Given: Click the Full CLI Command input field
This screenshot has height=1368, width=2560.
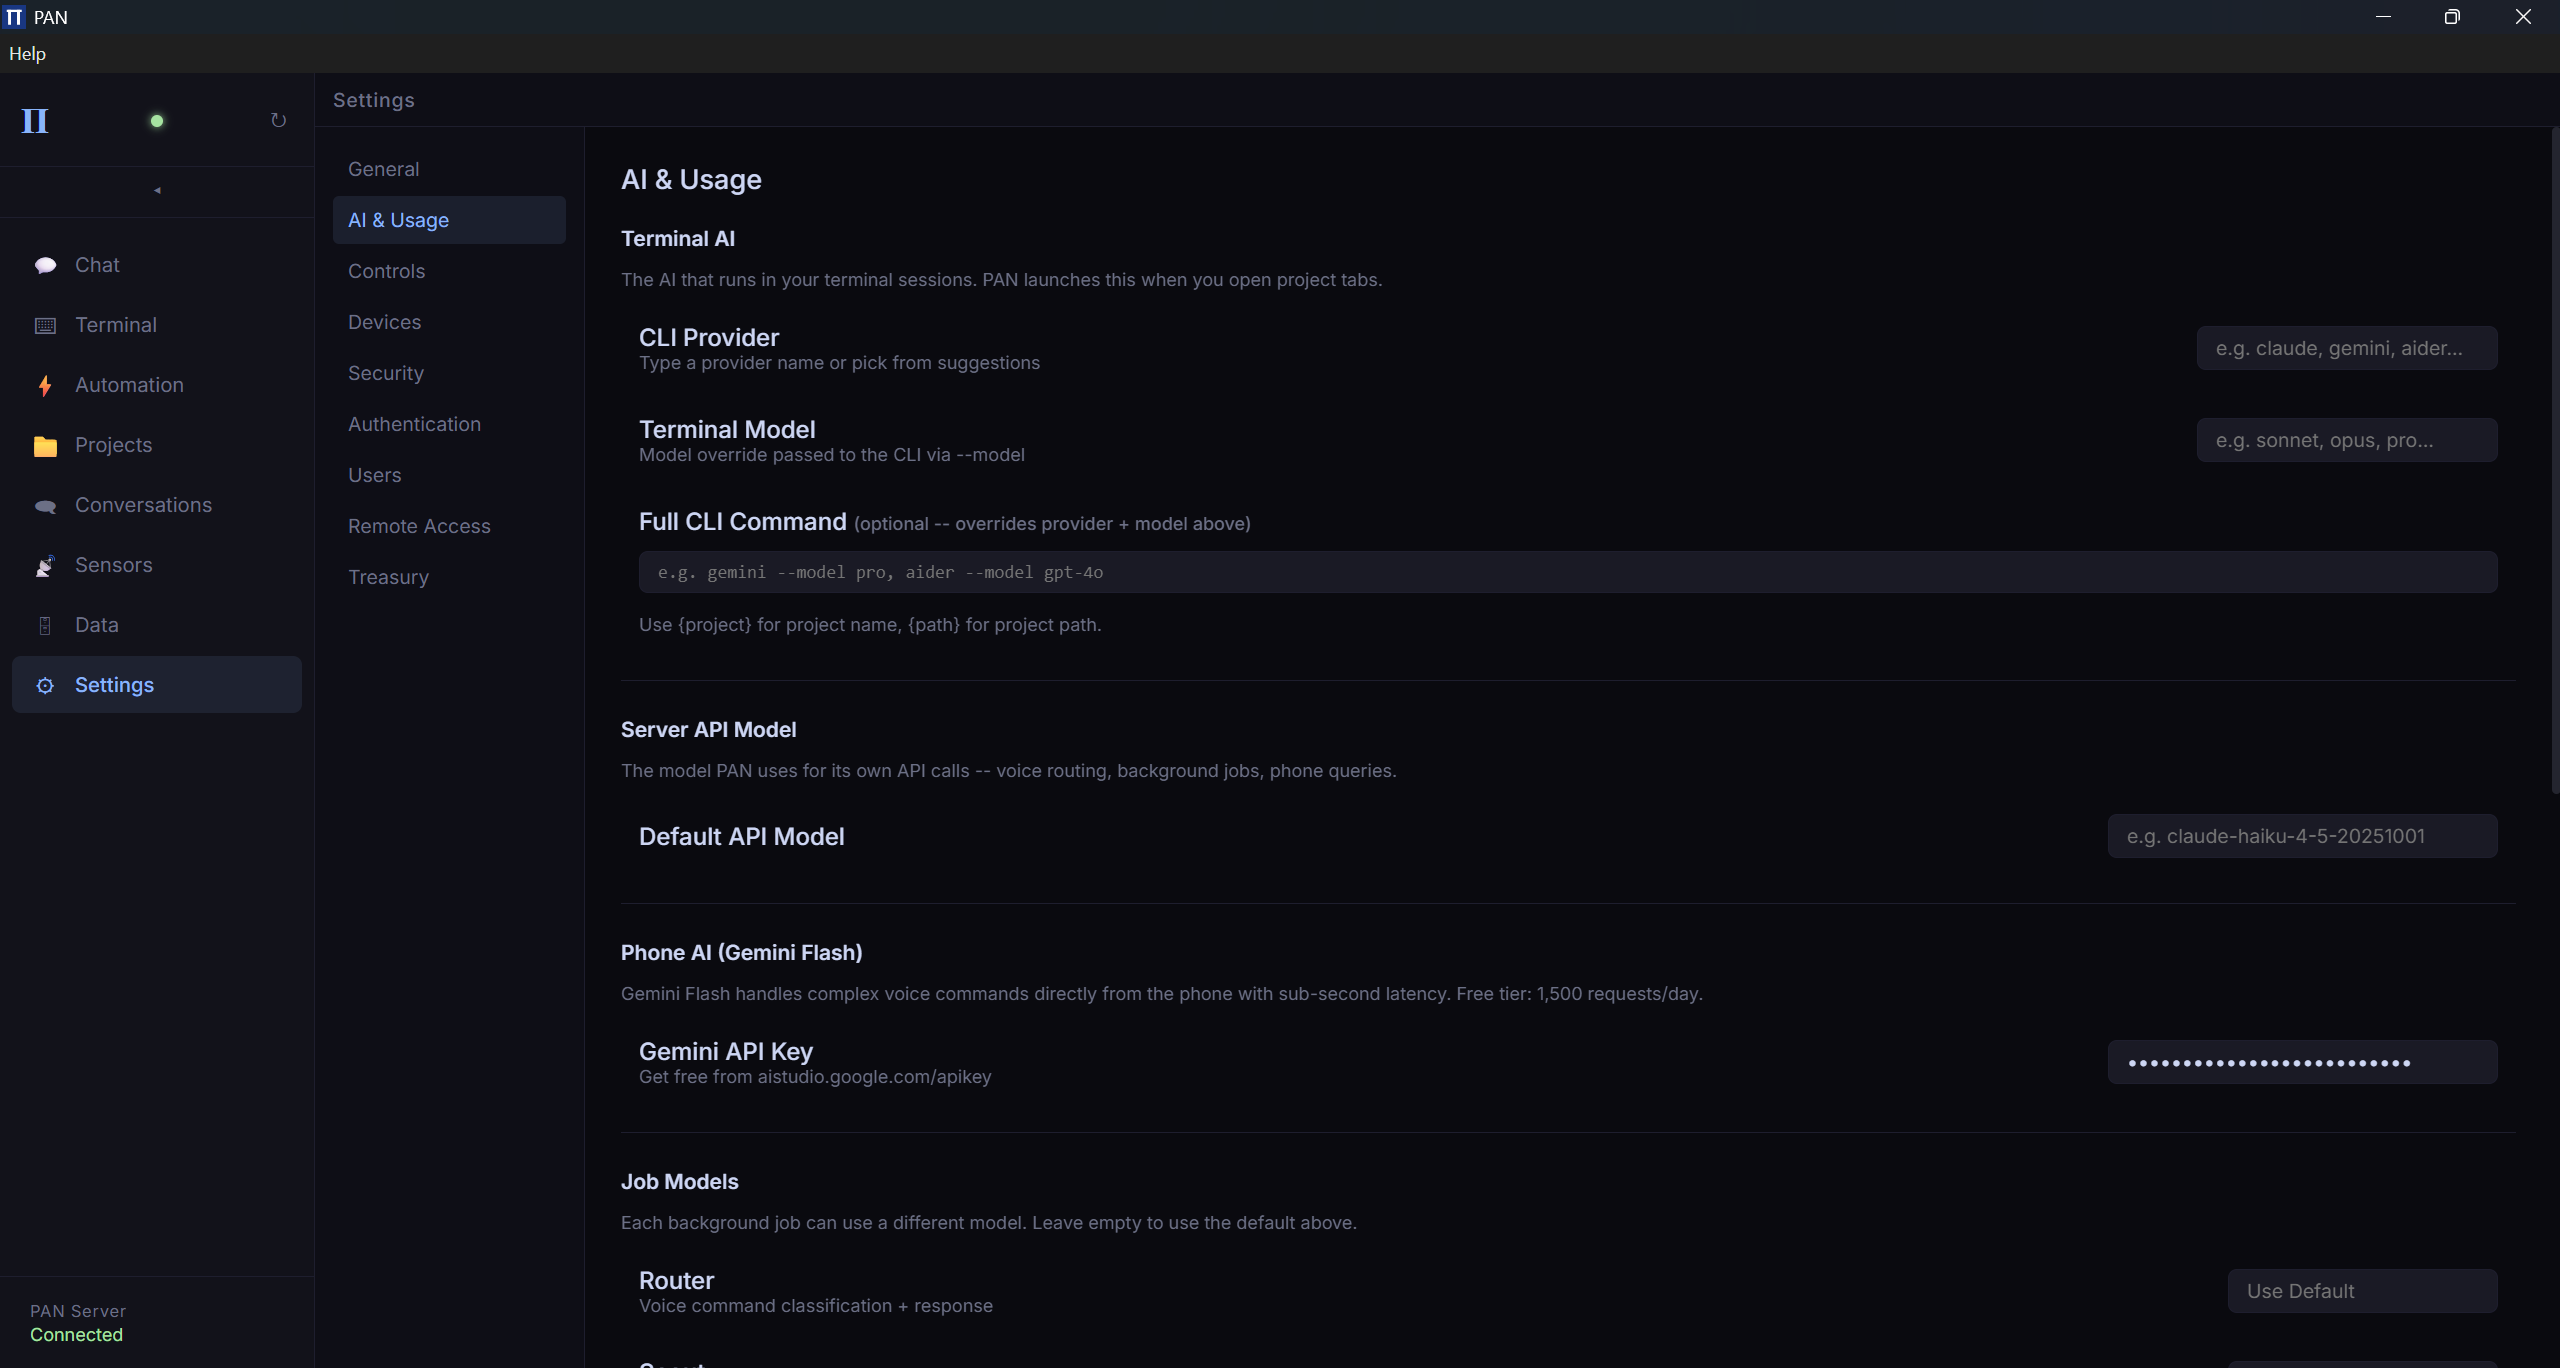Looking at the screenshot, I should 1567,572.
